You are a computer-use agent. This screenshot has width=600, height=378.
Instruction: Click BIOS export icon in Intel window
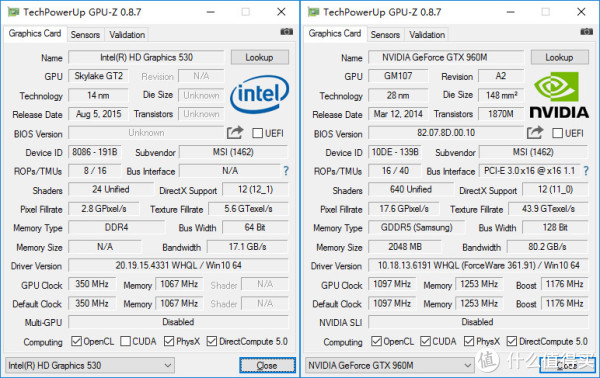click(235, 133)
